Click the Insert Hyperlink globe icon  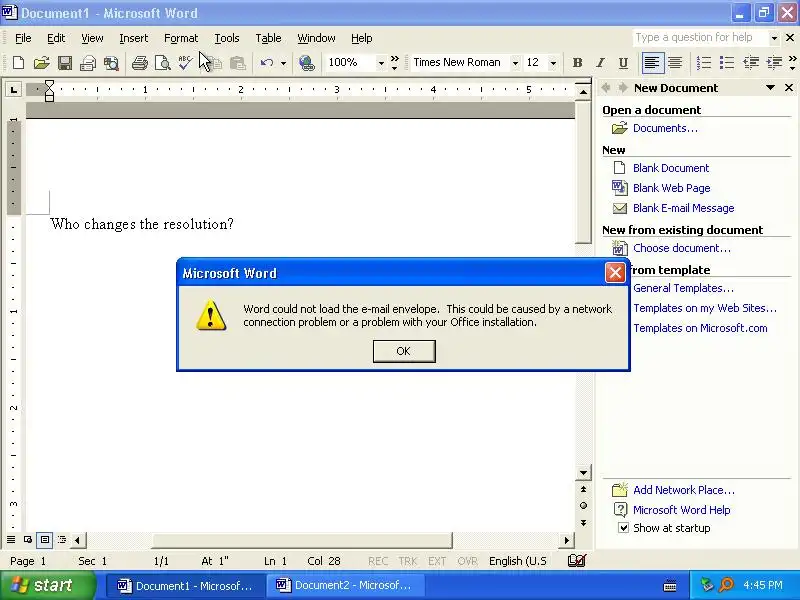pyautogui.click(x=307, y=63)
